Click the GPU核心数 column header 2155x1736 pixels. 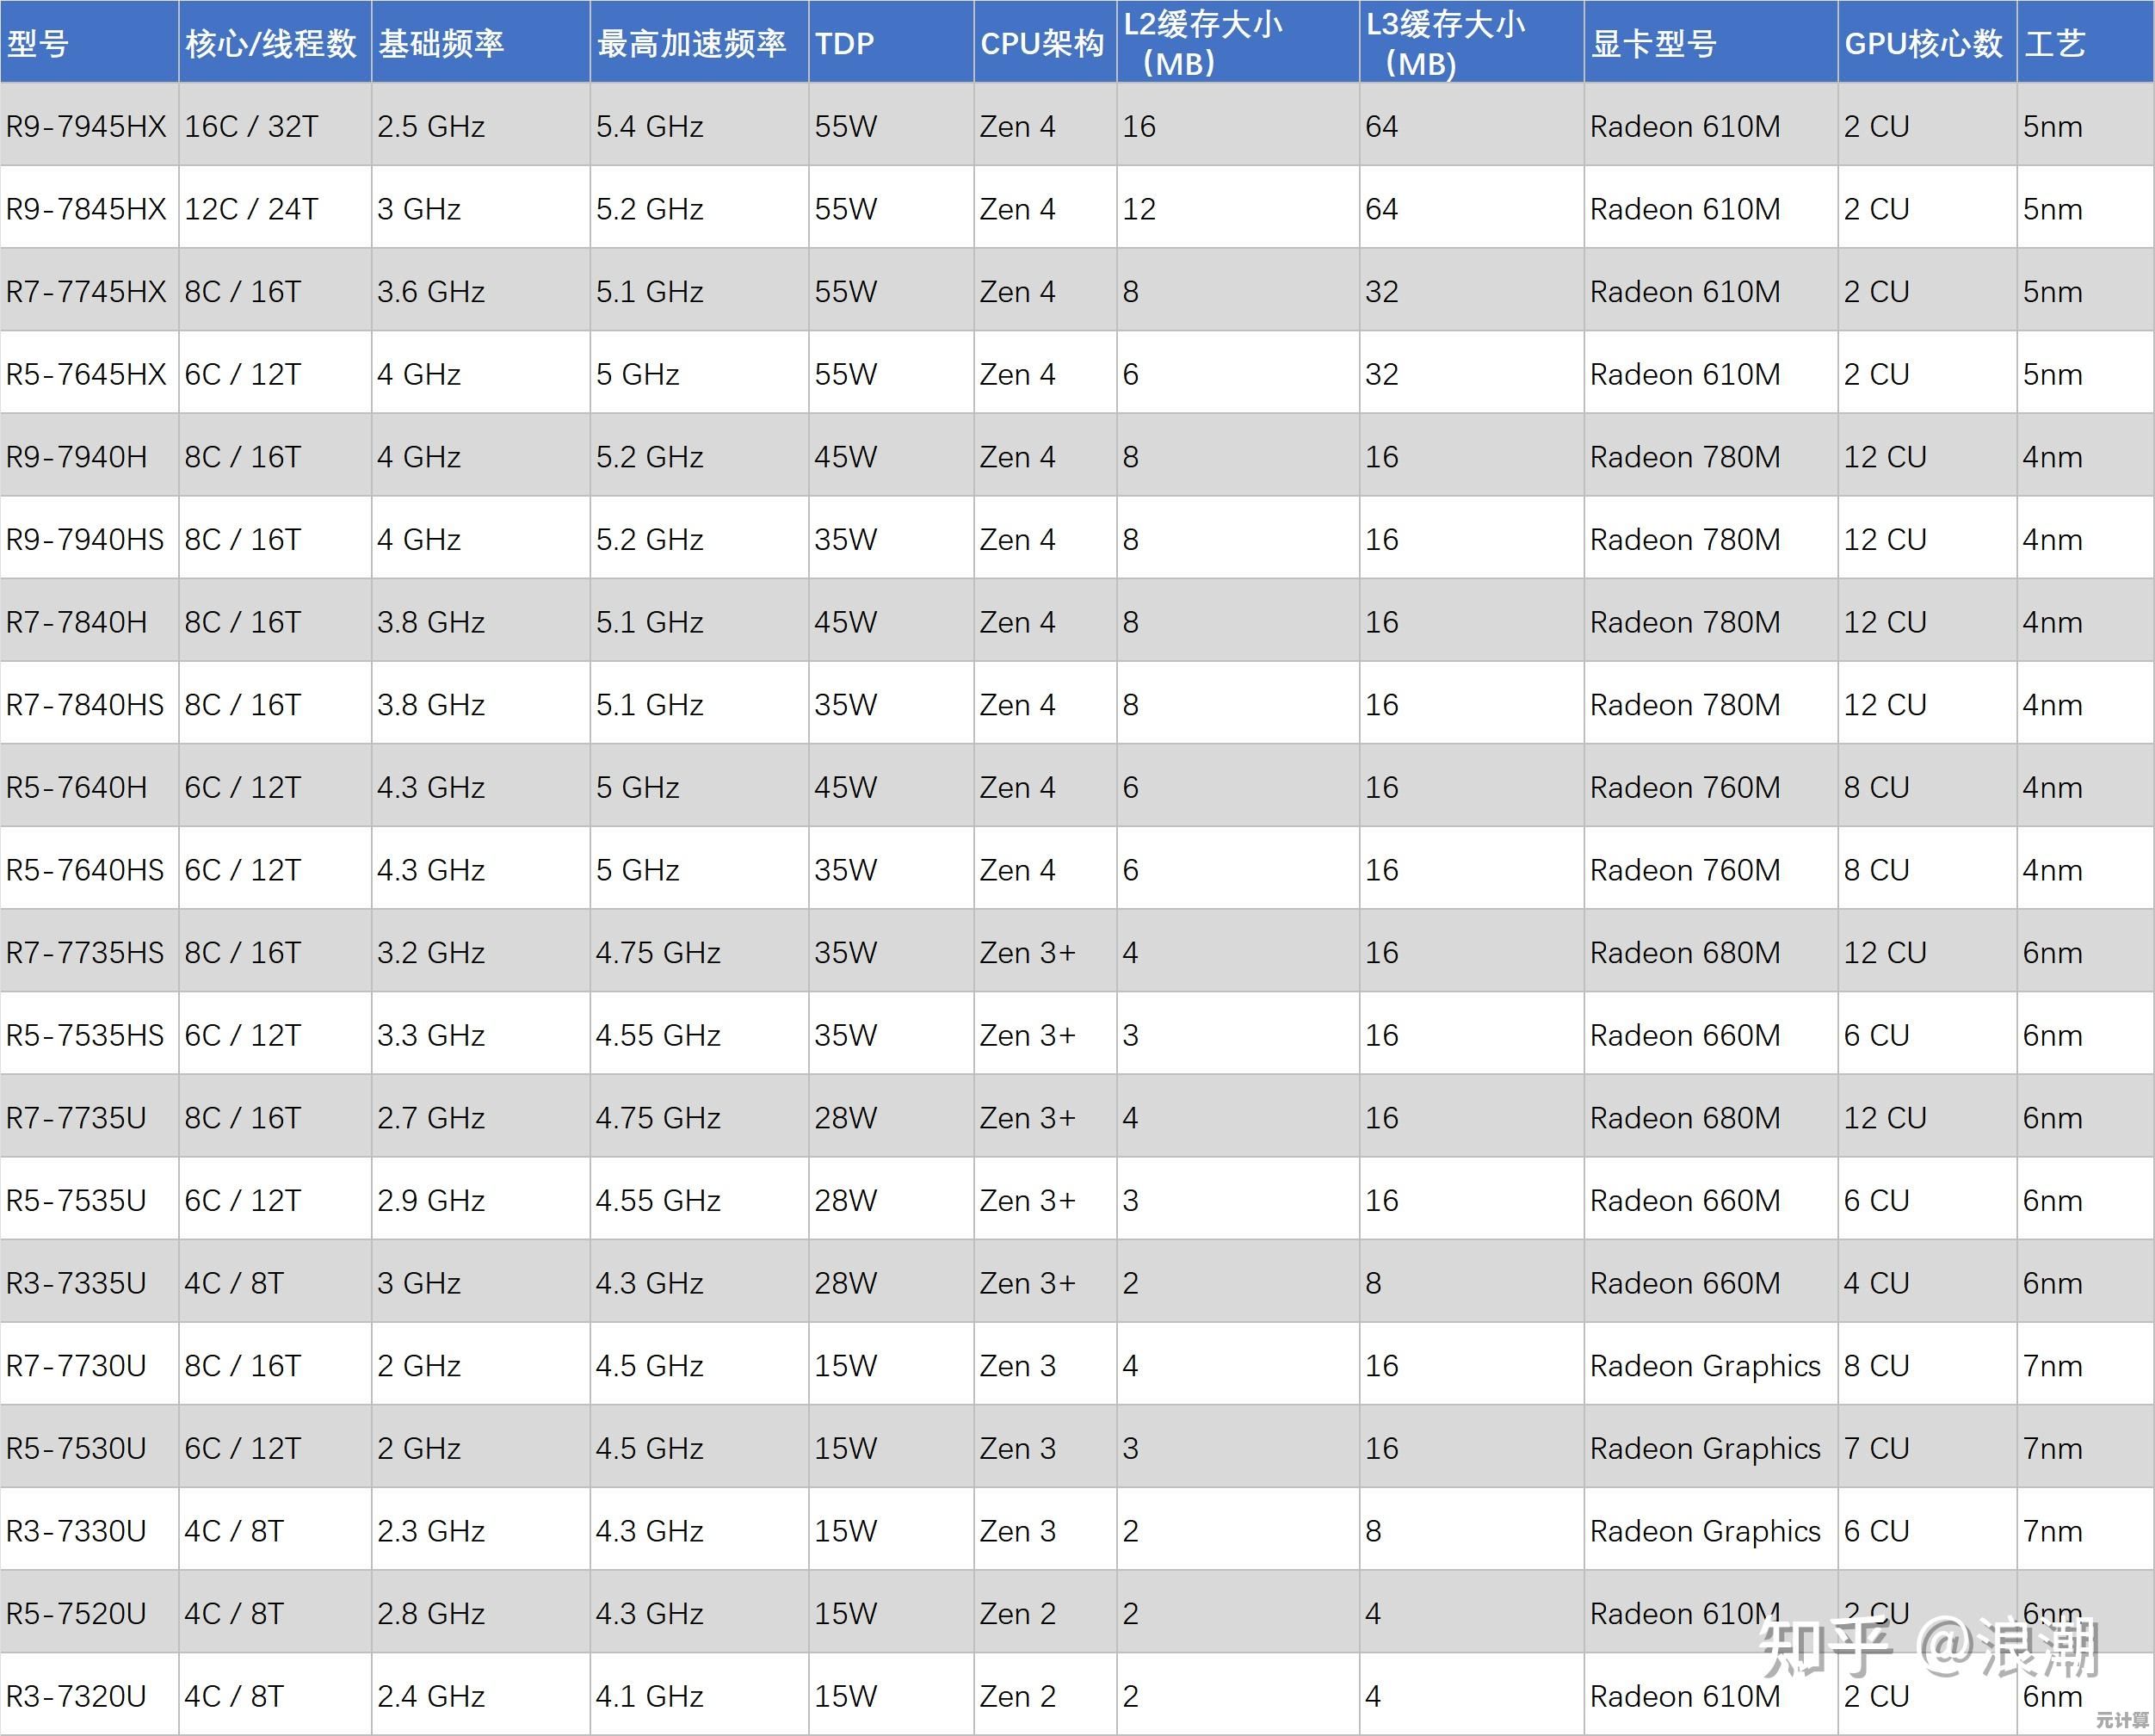(1922, 44)
